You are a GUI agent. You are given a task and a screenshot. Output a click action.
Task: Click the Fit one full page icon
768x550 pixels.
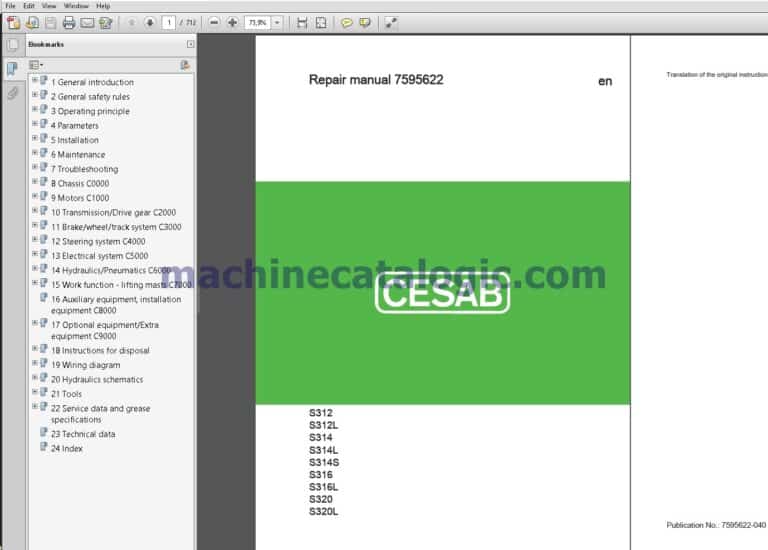[x=321, y=23]
